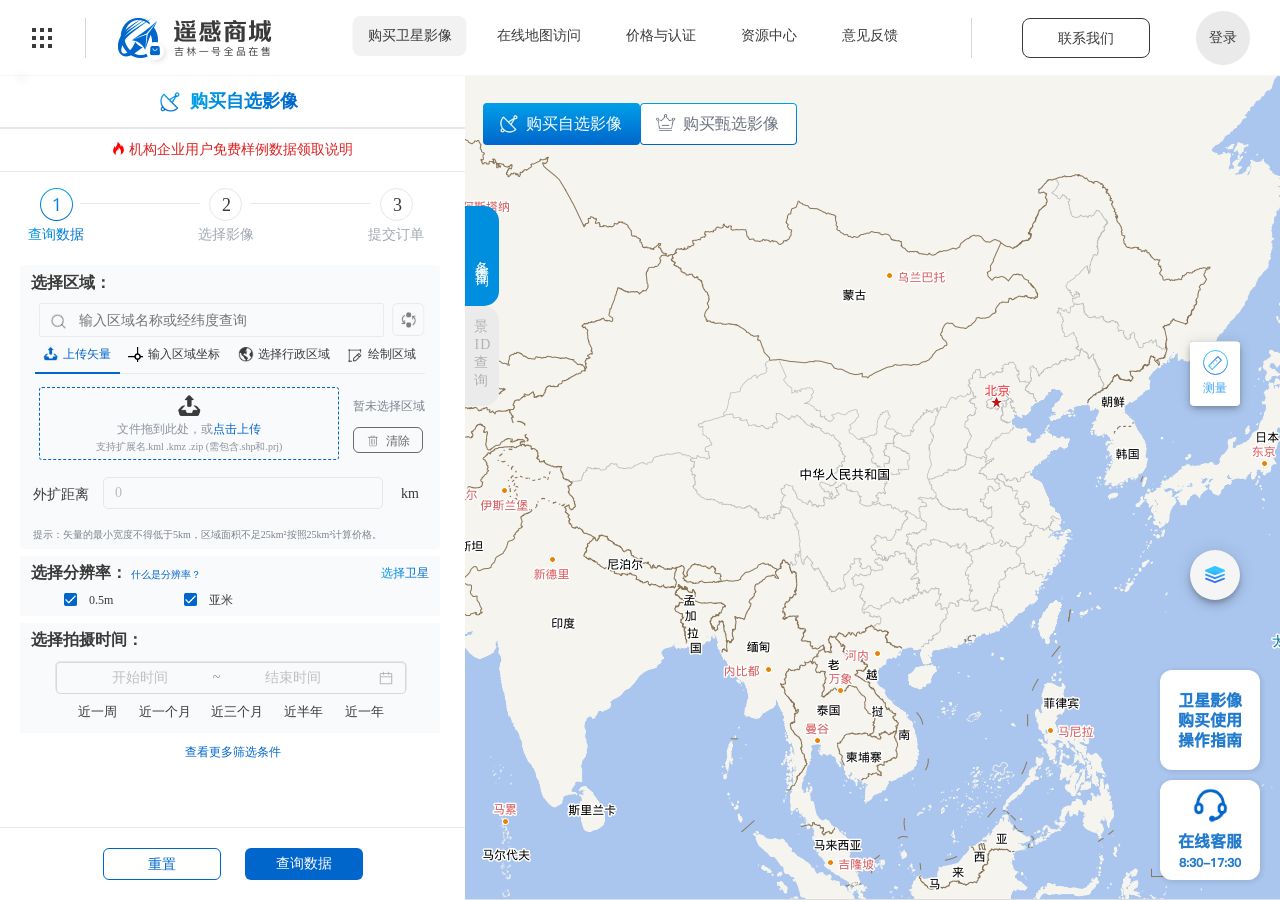Click the 查询数据 query button
Viewport: 1280px width, 900px height.
(x=304, y=864)
